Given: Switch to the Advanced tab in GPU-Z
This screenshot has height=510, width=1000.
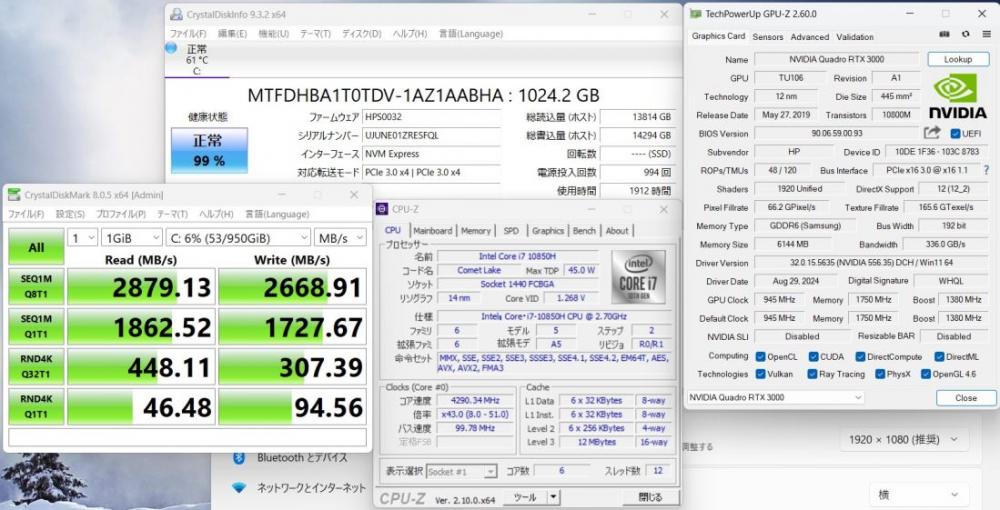Looking at the screenshot, I should tap(809, 37).
